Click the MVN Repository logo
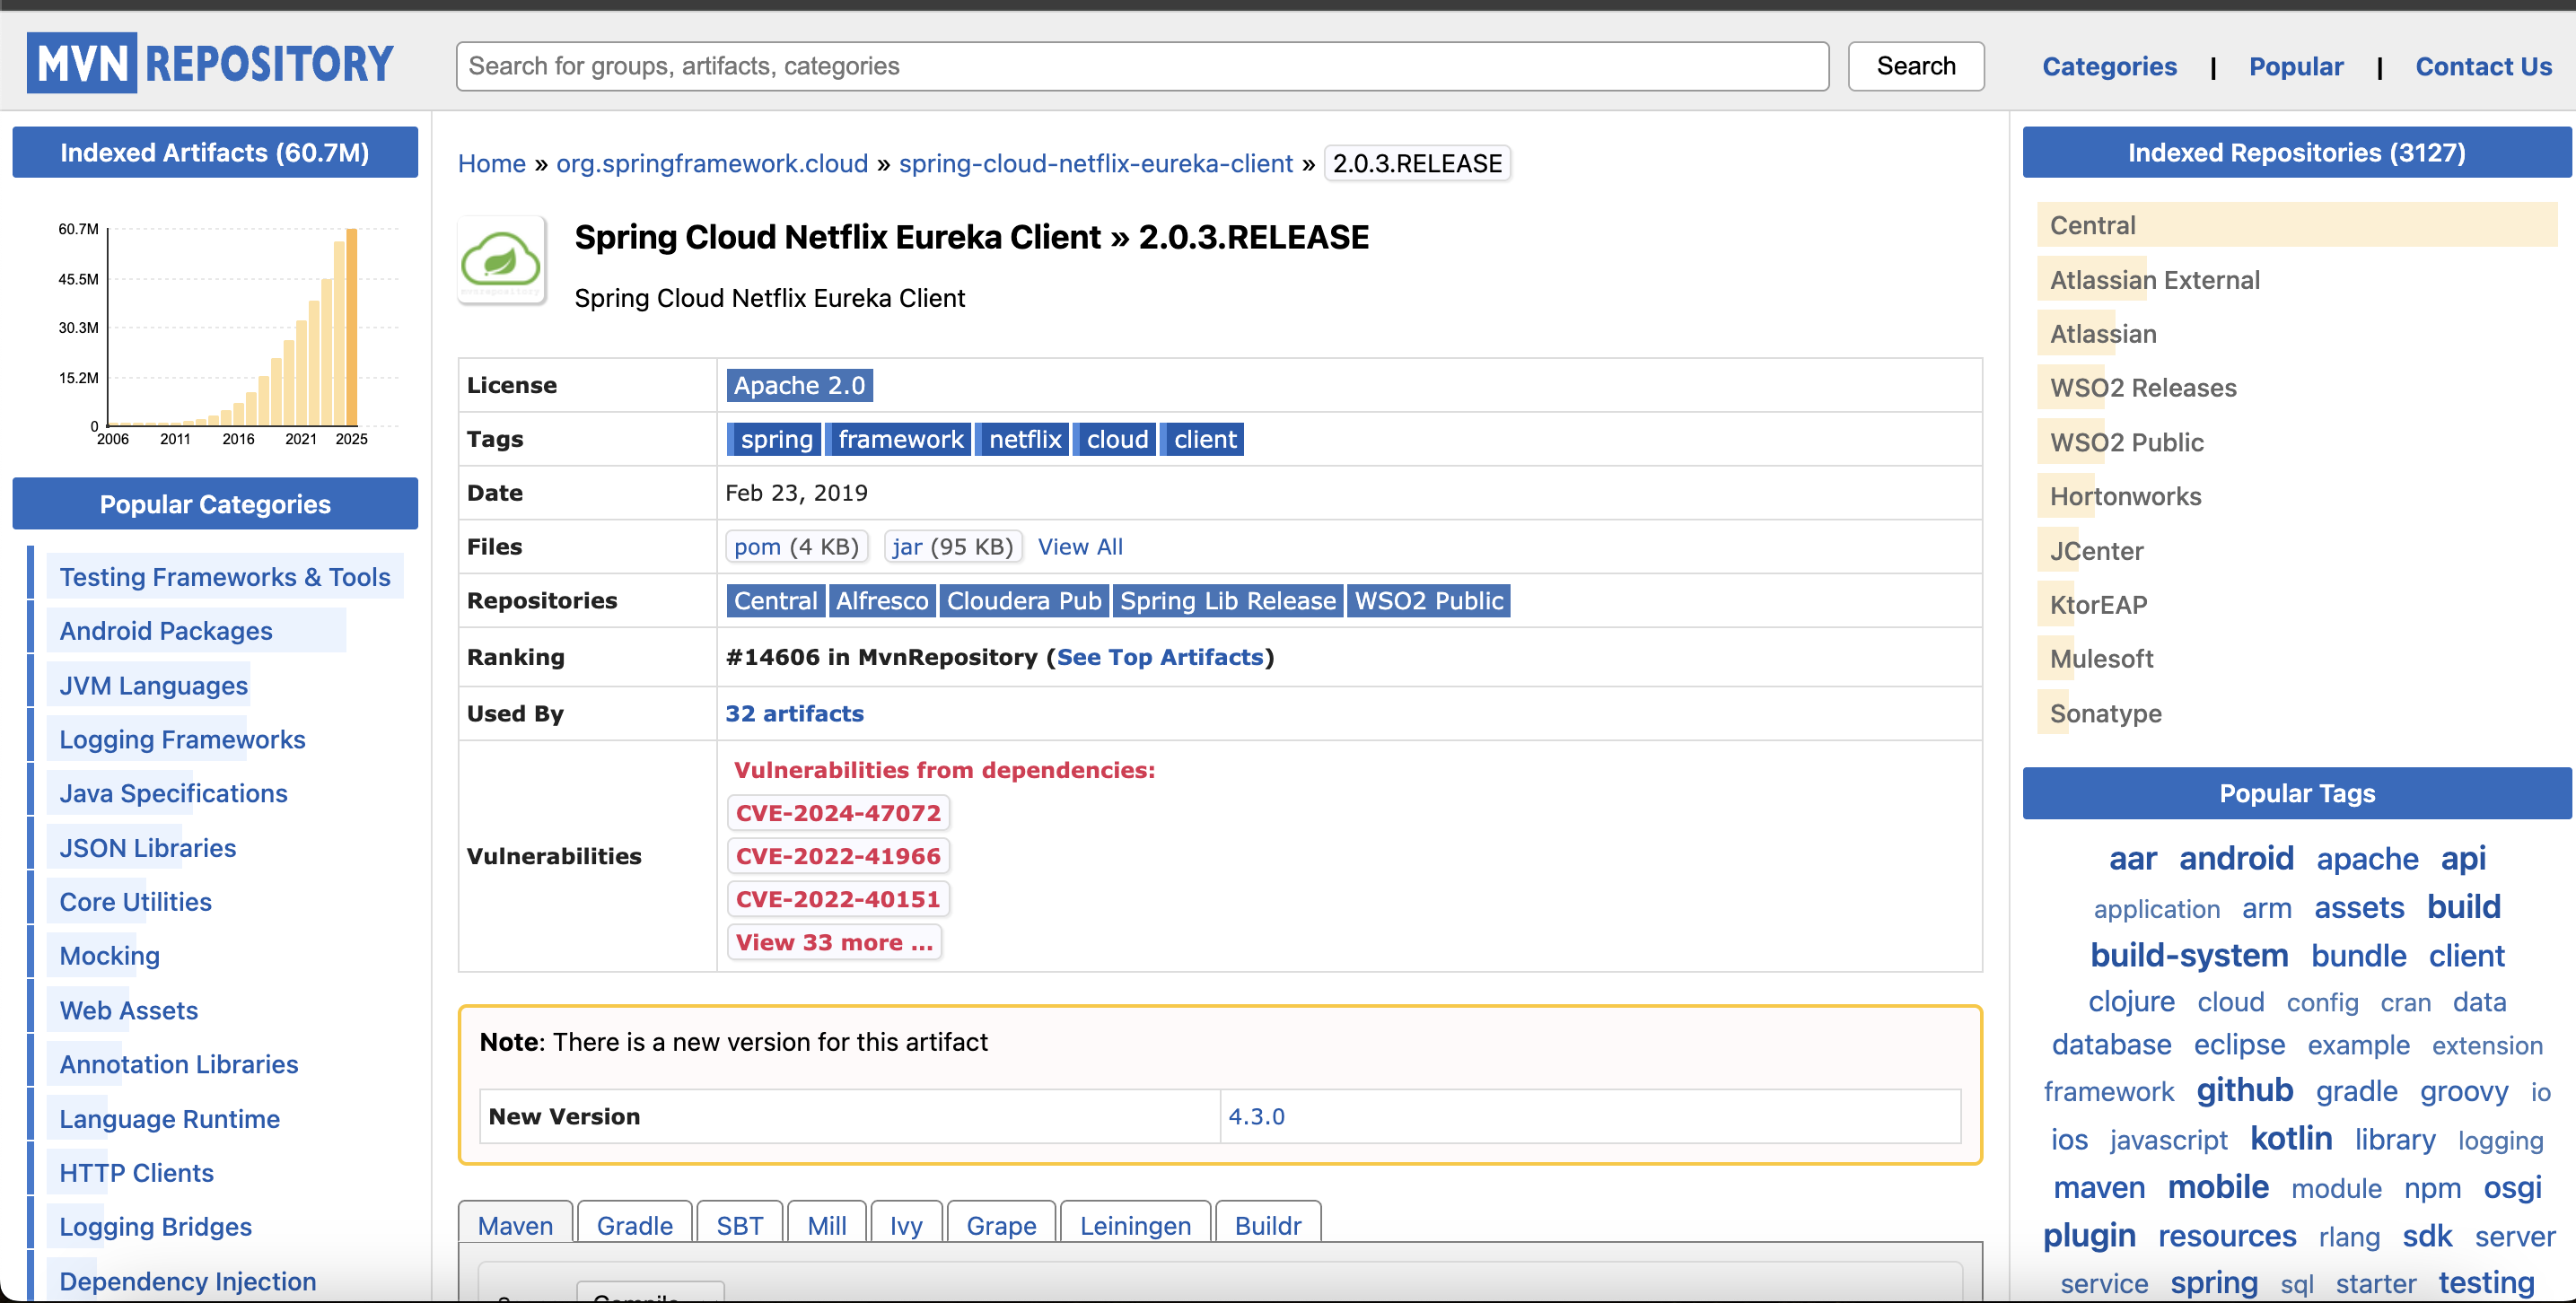 pyautogui.click(x=210, y=63)
